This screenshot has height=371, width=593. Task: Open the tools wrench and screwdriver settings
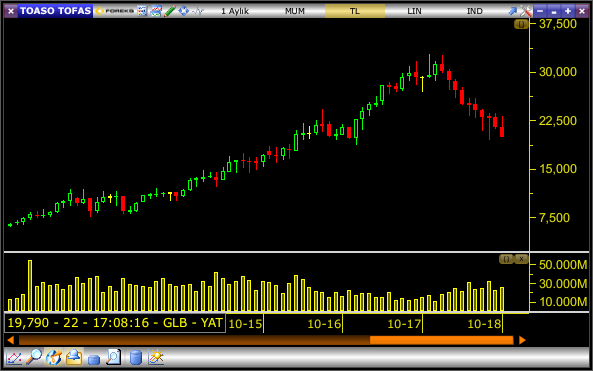click(x=526, y=11)
